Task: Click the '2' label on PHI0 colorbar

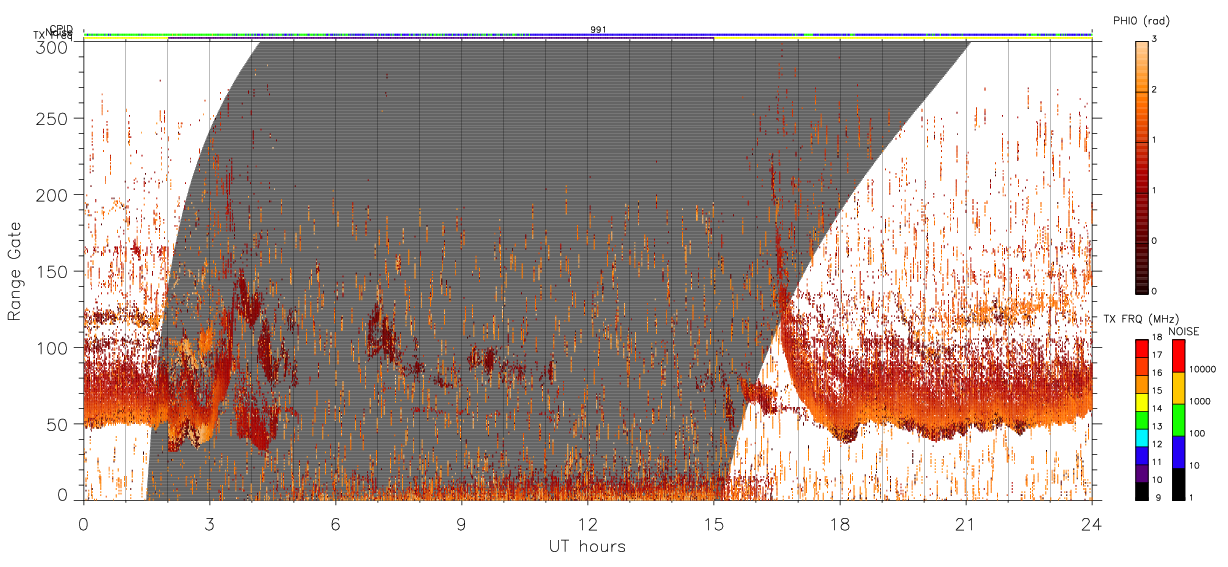Action: (x=1155, y=91)
